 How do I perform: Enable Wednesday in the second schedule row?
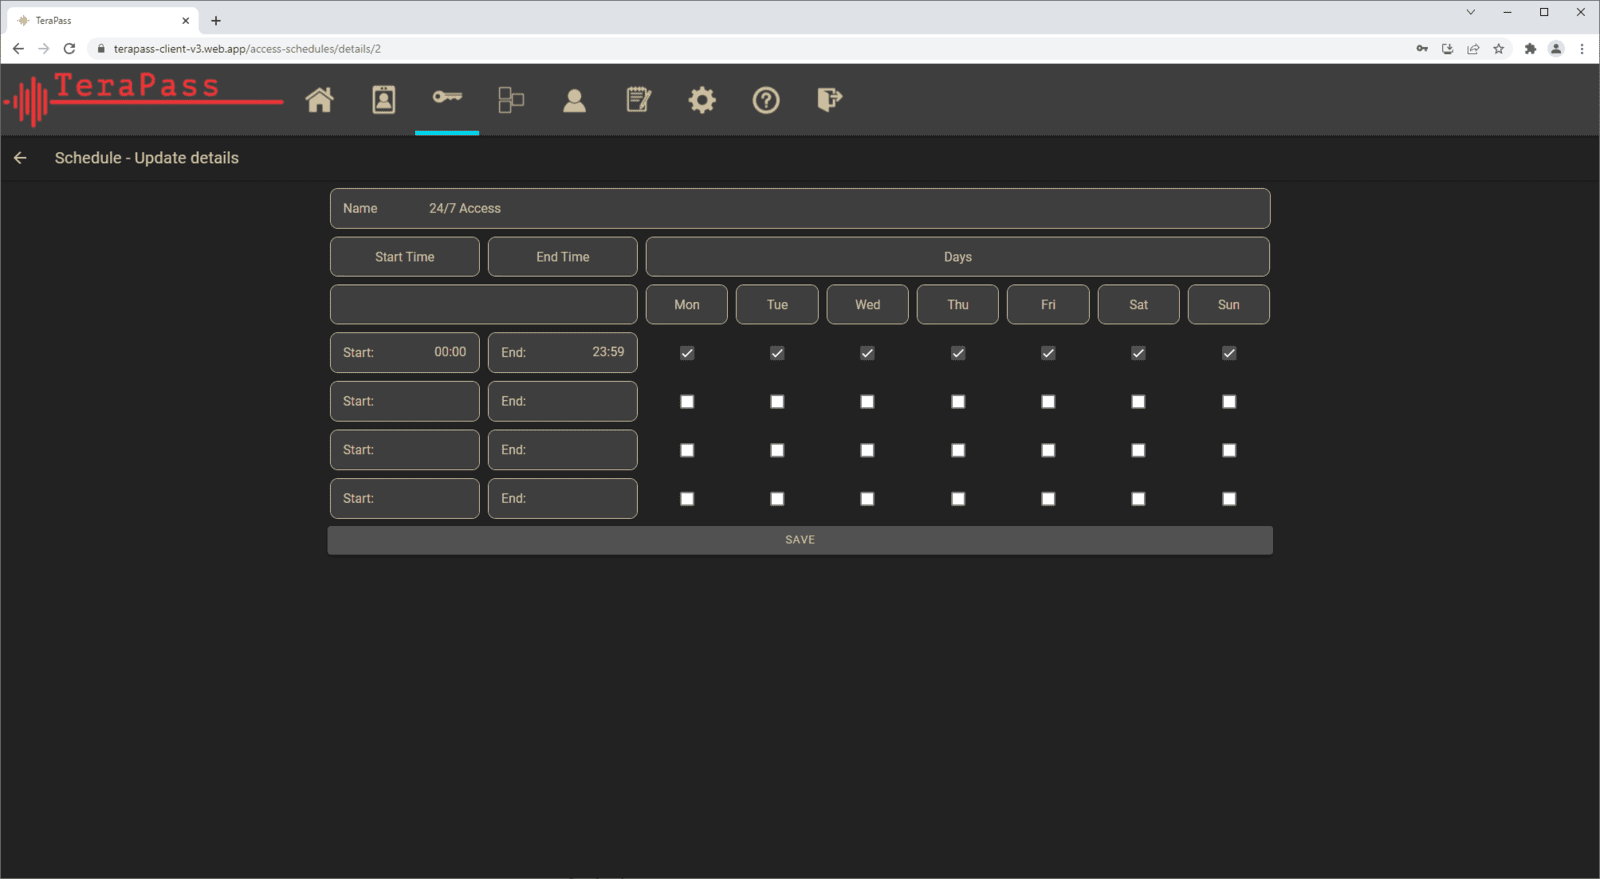(867, 402)
